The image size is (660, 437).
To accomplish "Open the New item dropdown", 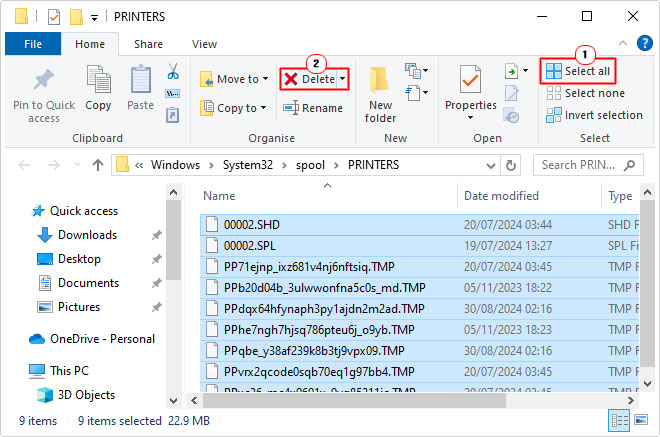I will [x=417, y=71].
